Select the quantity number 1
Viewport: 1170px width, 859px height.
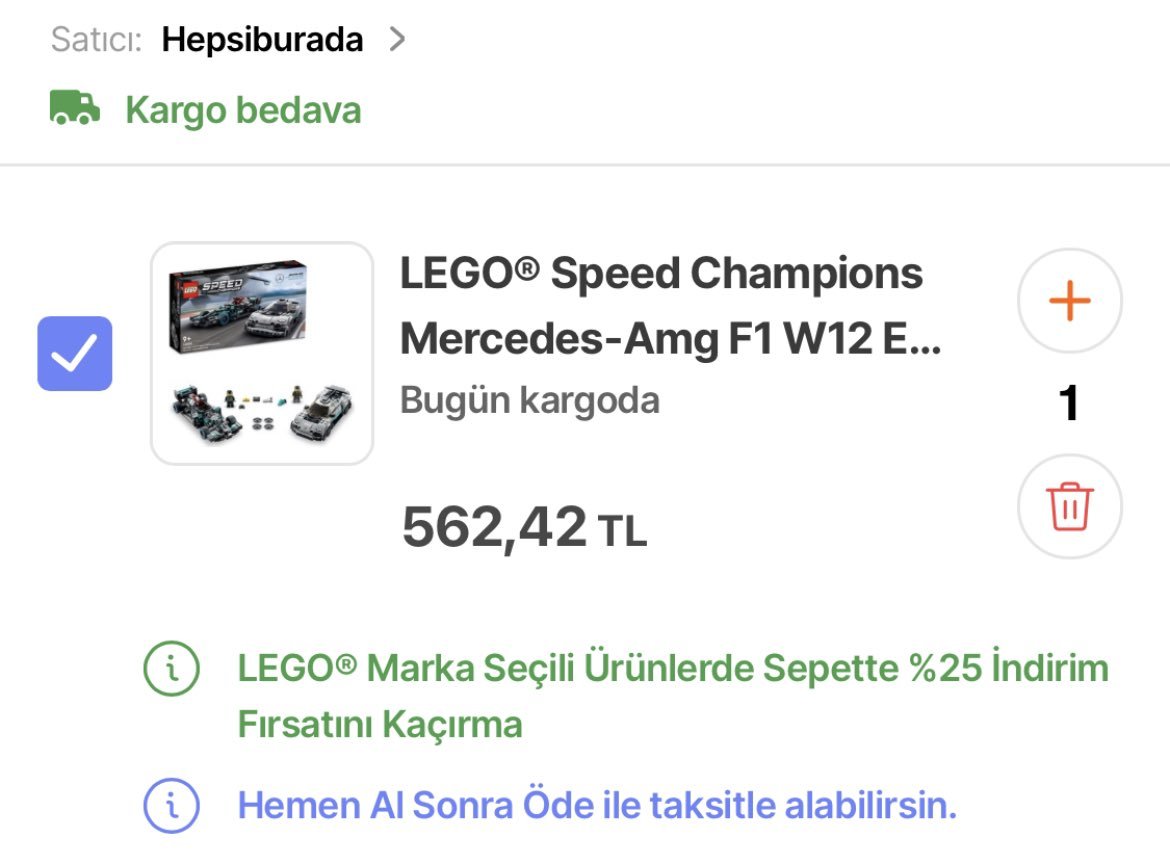(x=1069, y=403)
